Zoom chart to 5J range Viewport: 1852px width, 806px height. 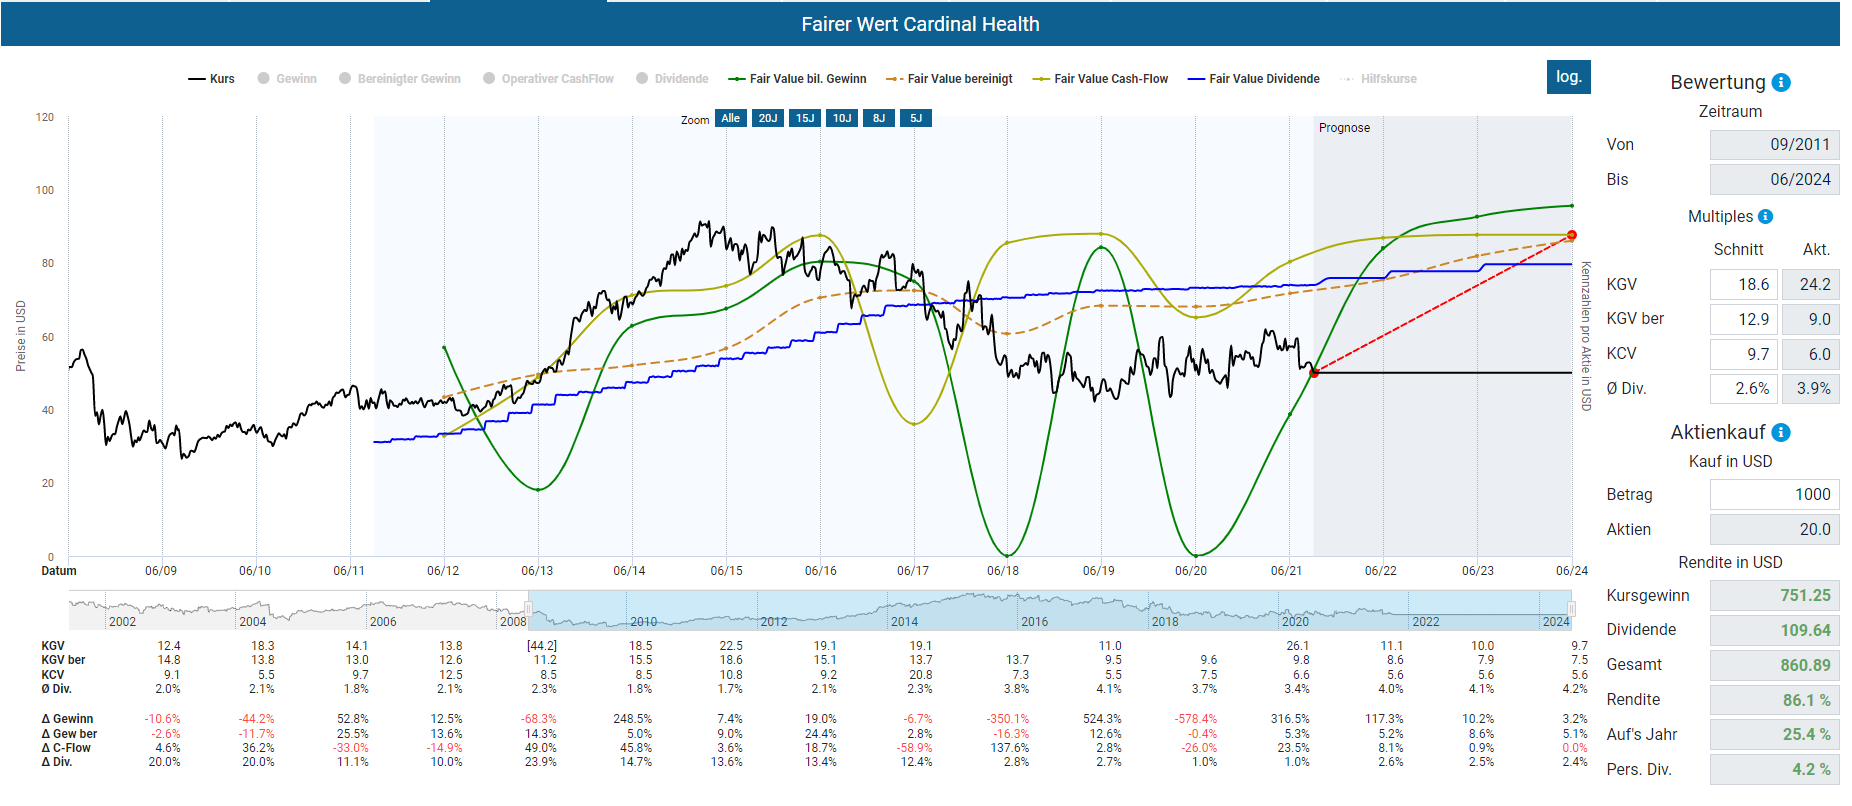pyautogui.click(x=916, y=119)
